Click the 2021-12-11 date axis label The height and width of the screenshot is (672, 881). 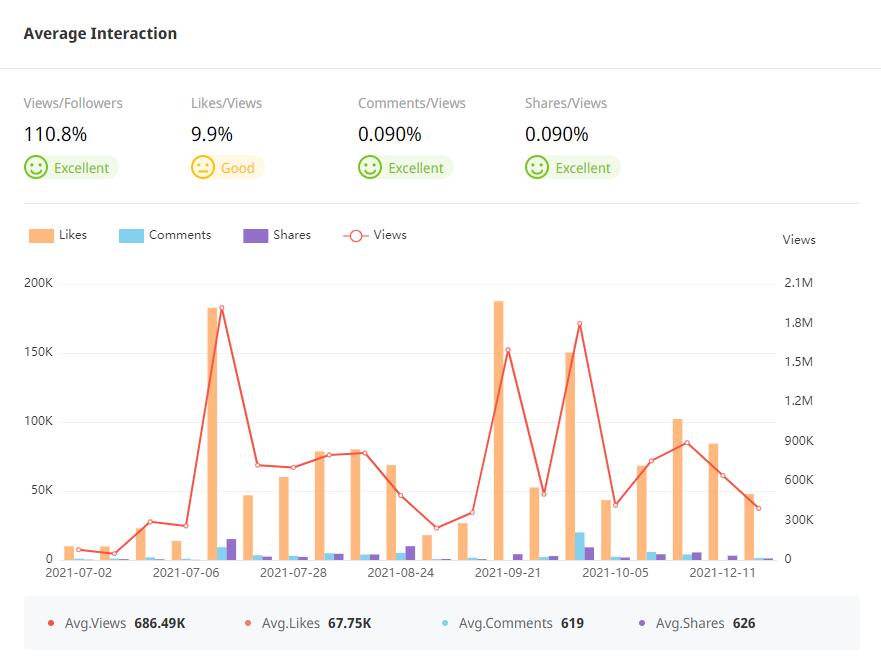(x=723, y=573)
